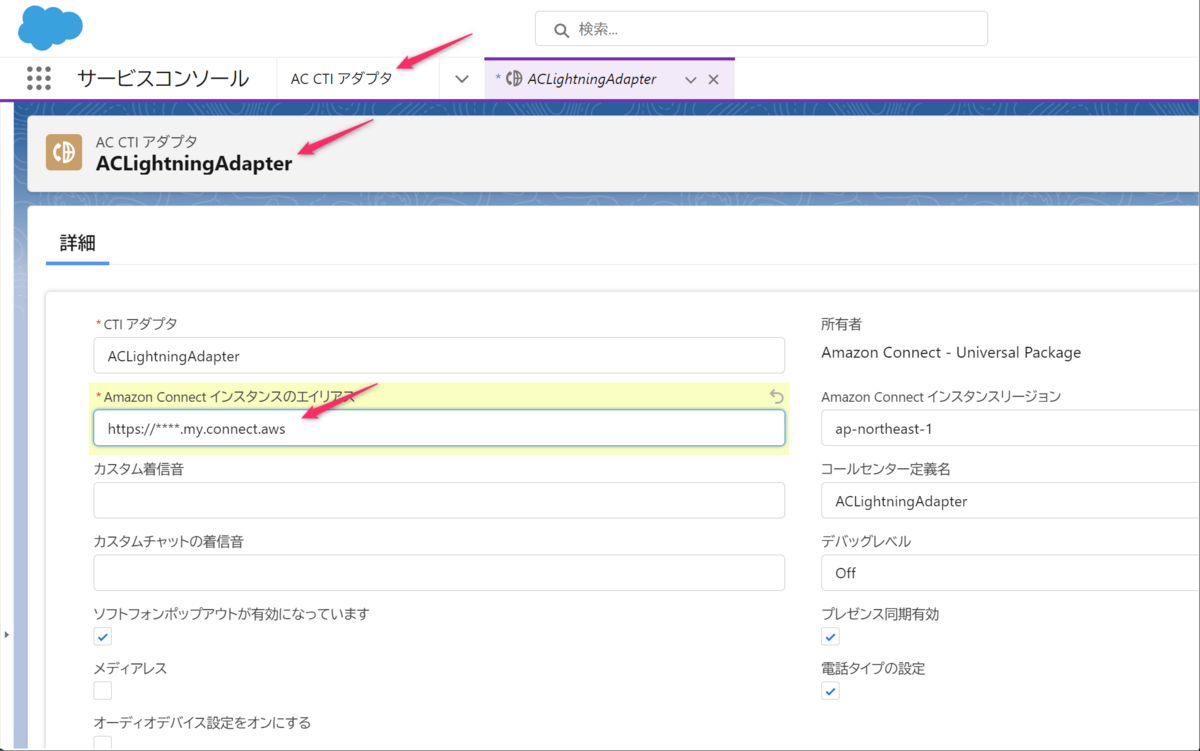Click the カスタム着信音 input field
The image size is (1200, 751).
coord(439,500)
